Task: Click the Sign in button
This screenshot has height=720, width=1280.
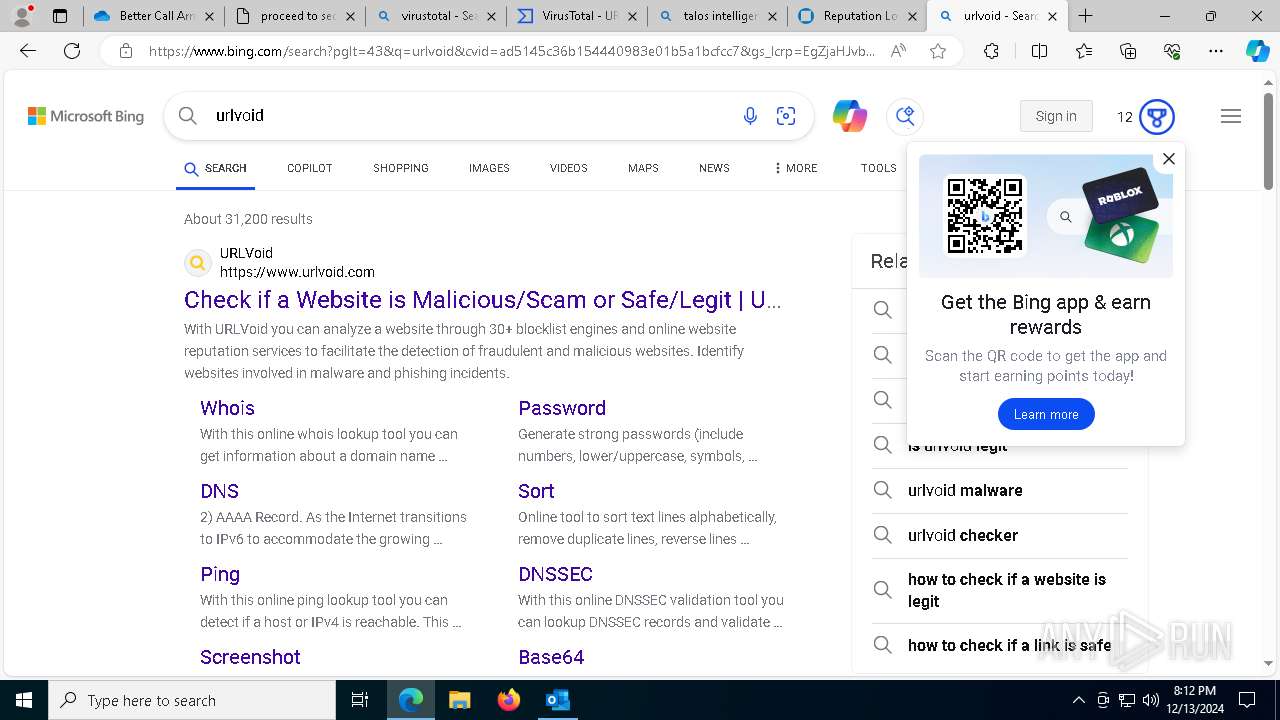Action: click(1056, 116)
